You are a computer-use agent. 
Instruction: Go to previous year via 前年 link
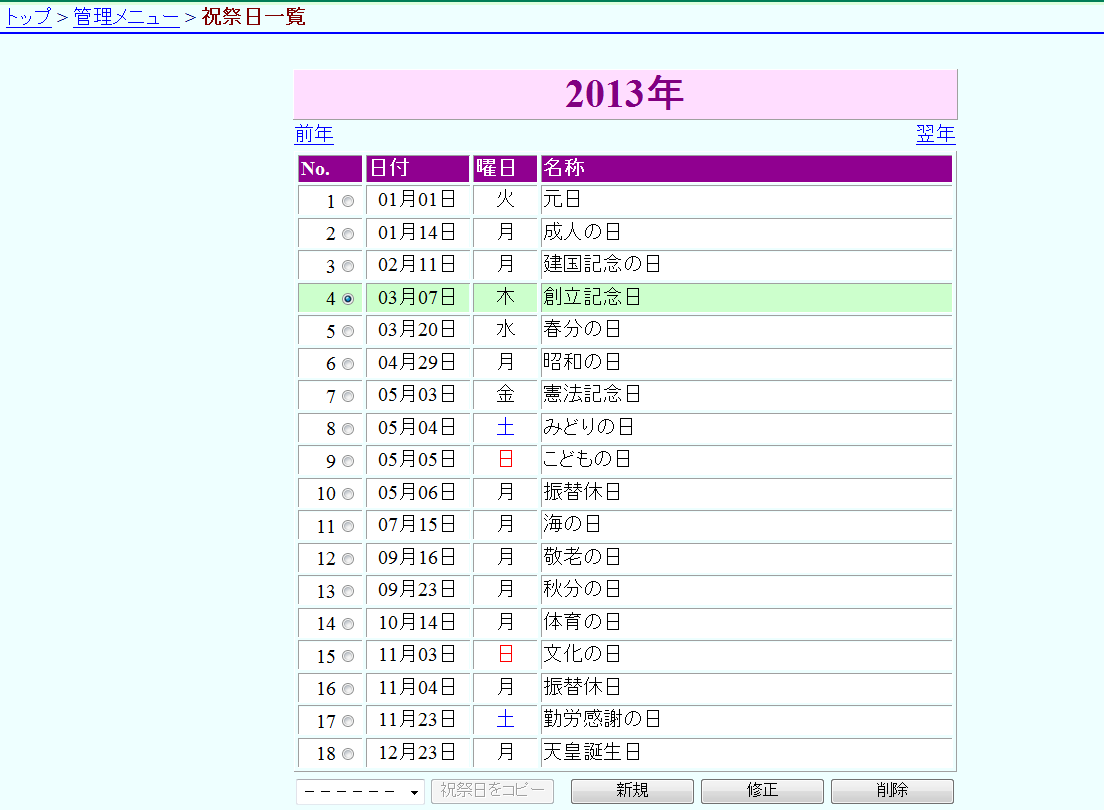click(x=314, y=134)
